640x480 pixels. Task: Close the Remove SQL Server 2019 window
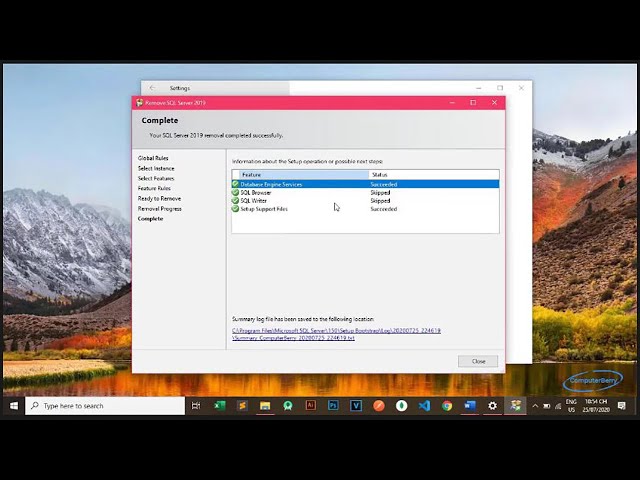(494, 103)
